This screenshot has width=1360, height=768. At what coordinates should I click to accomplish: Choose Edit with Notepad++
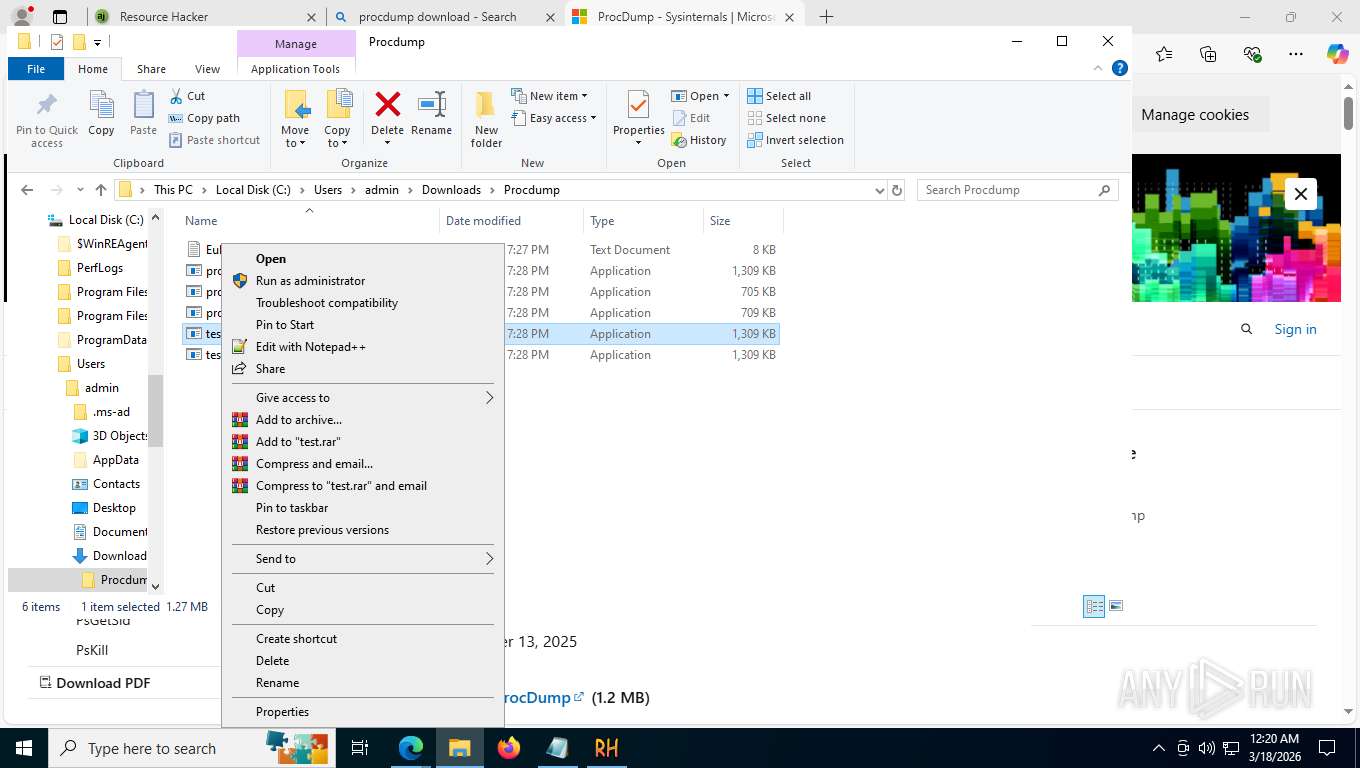coord(362,347)
